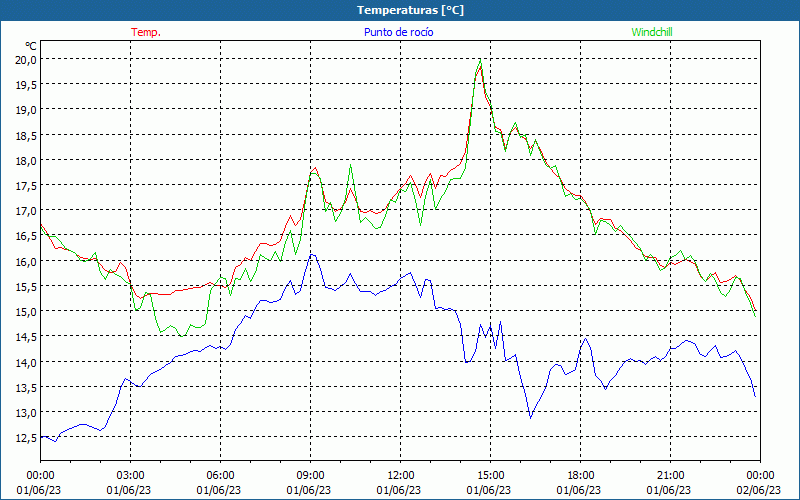Click the Temperaturas [°C] chart title

(410, 10)
